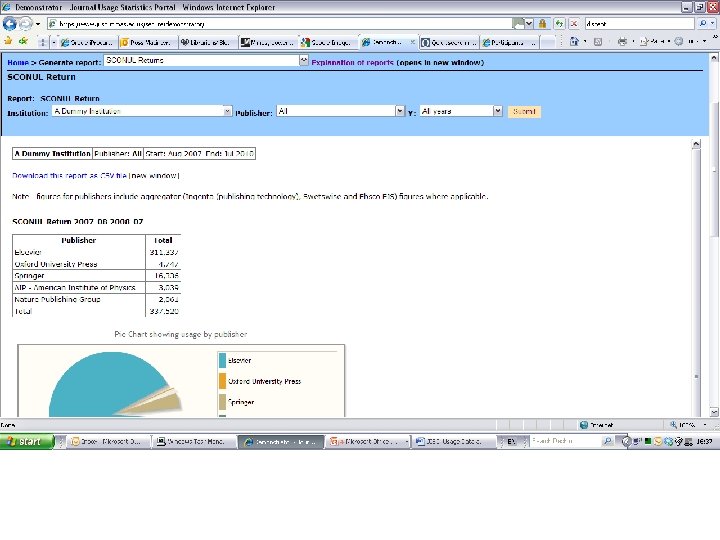The width and height of the screenshot is (720, 540).
Task: Click the outer page scroll-up arrow
Action: click(x=714, y=58)
